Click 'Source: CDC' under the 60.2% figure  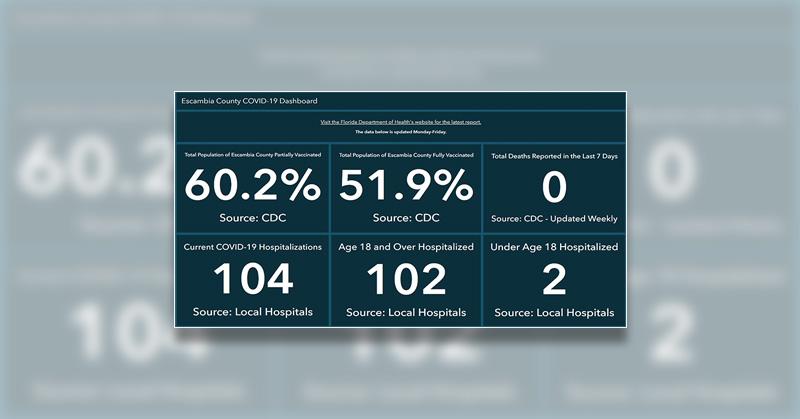click(x=252, y=218)
